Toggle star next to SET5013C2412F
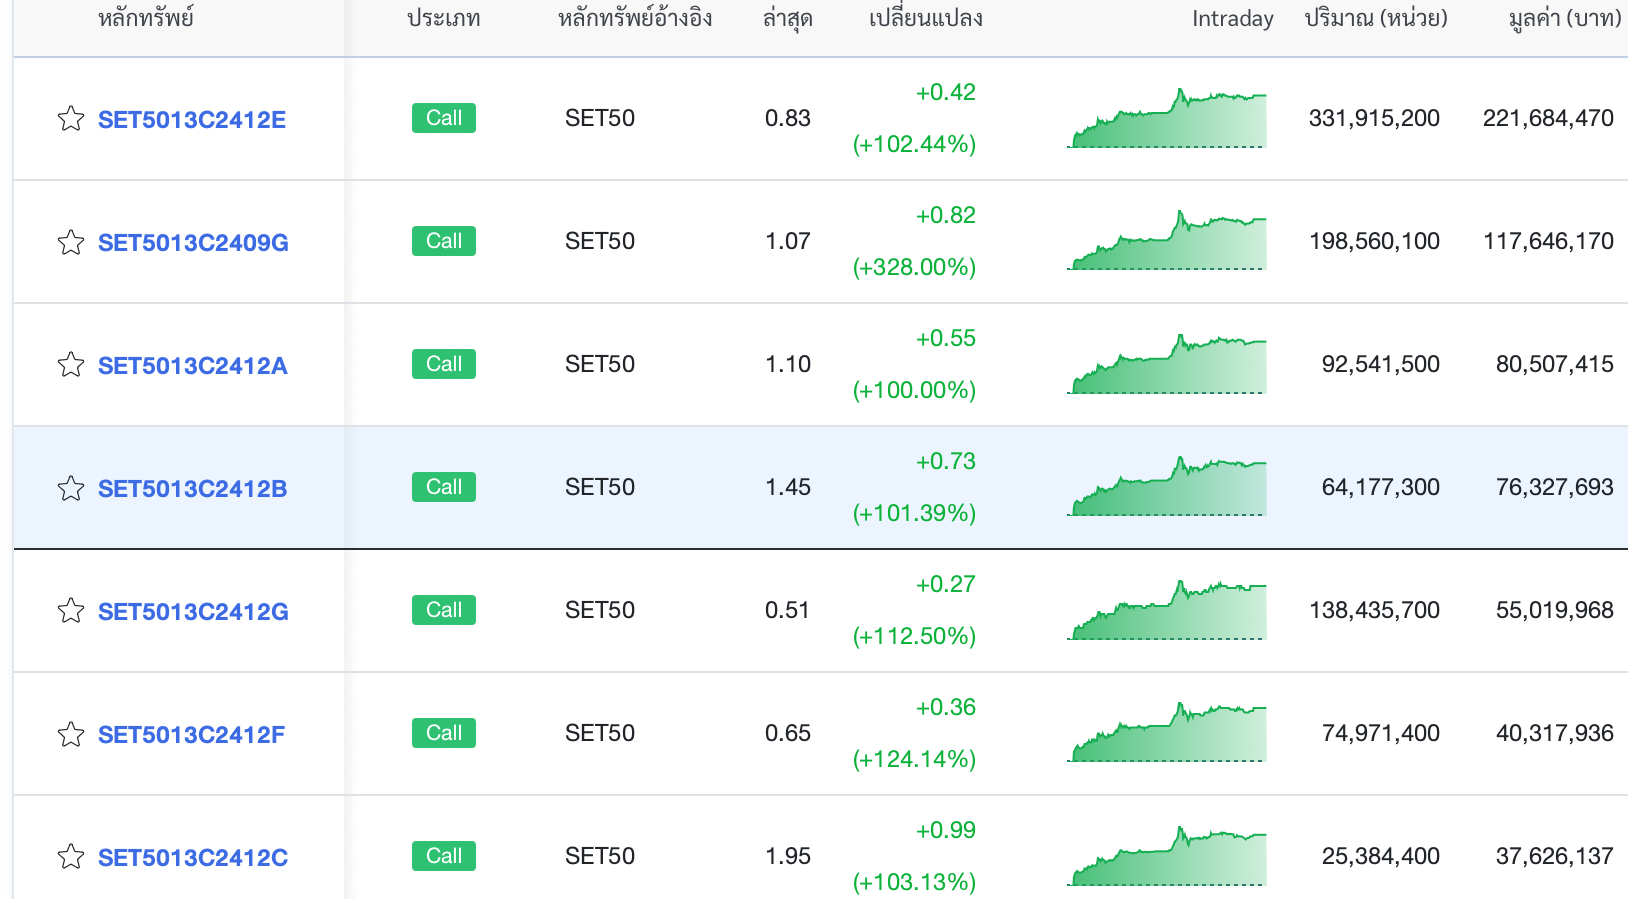Screen dimensions: 1628x899 pyautogui.click(x=71, y=734)
